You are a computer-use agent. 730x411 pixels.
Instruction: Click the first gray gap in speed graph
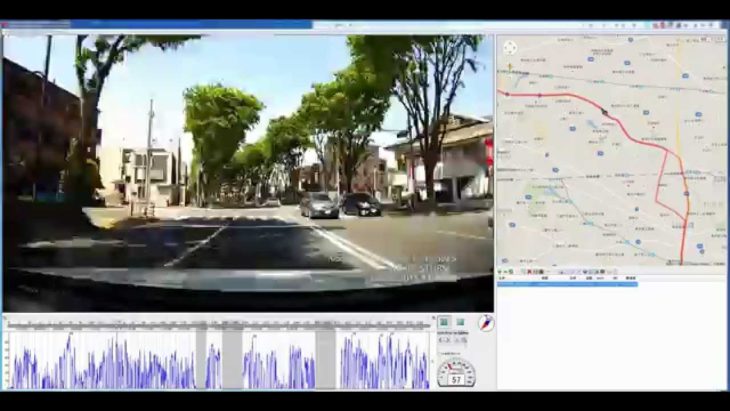[x=200, y=360]
